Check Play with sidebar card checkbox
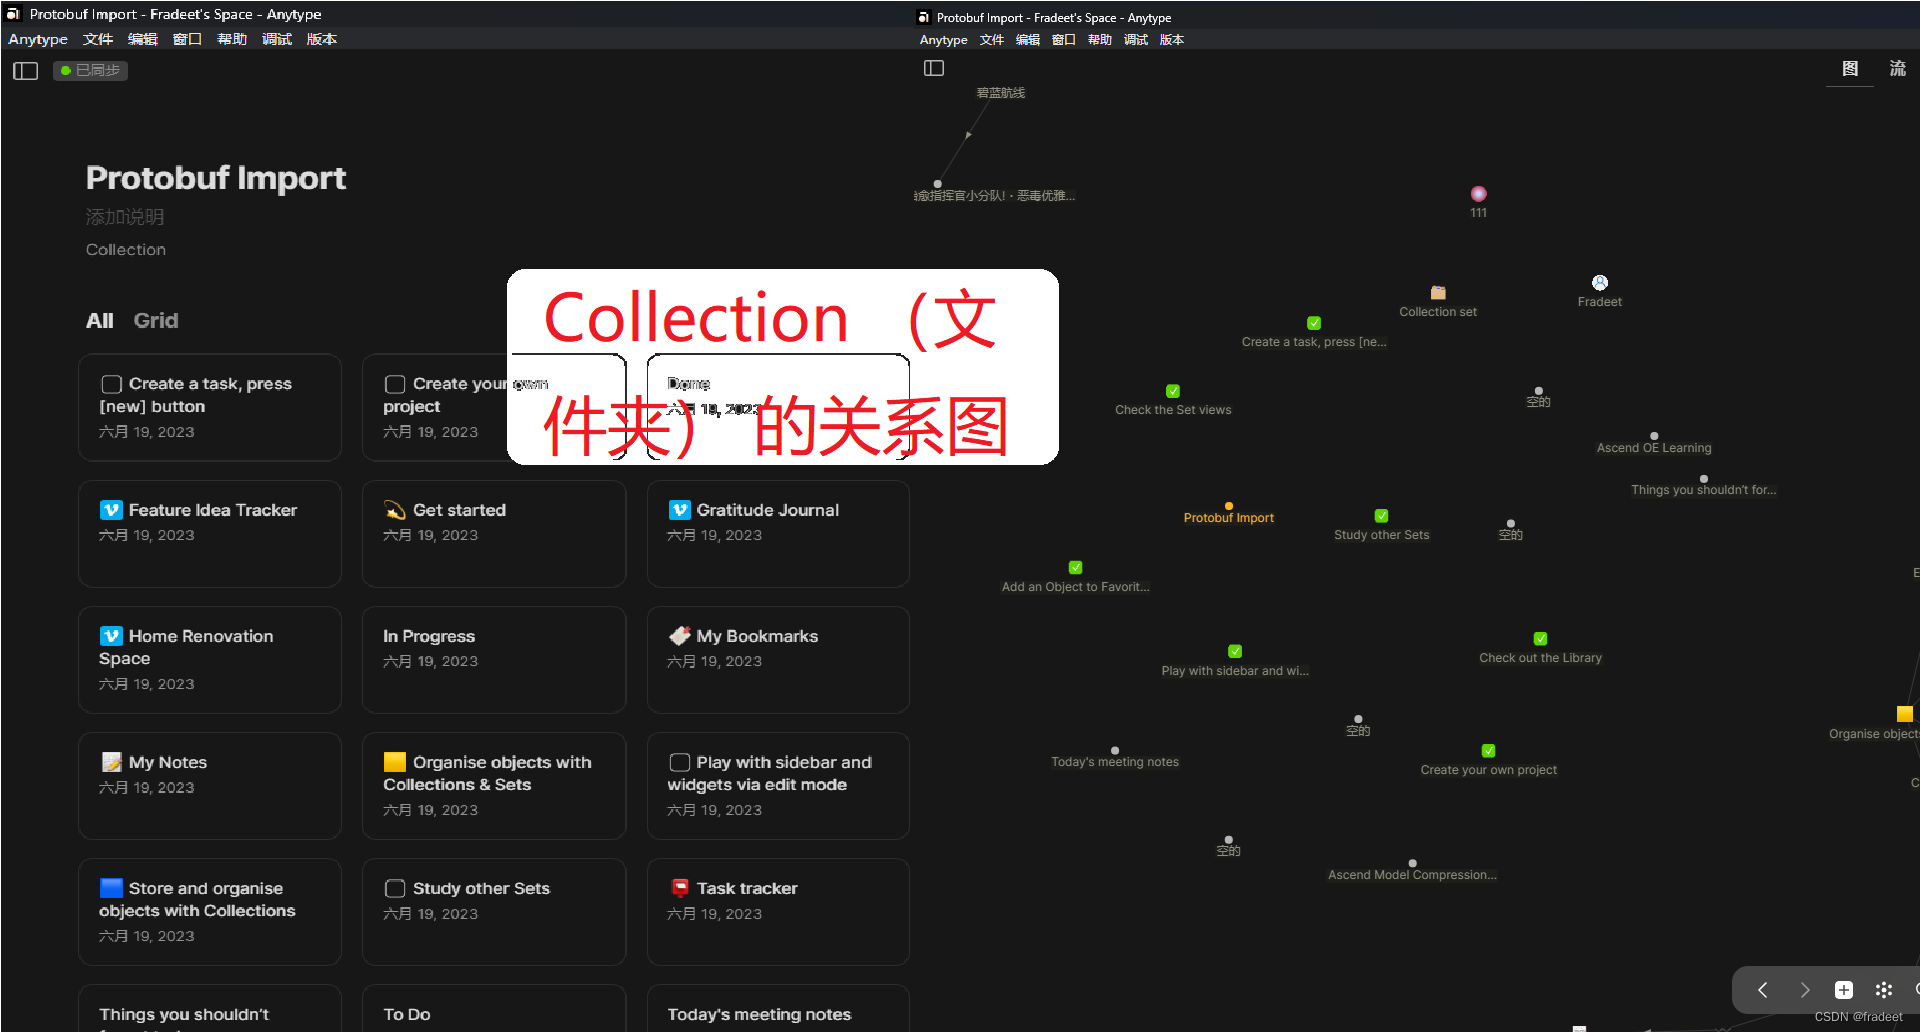The height and width of the screenshot is (1032, 1920). [x=679, y=762]
